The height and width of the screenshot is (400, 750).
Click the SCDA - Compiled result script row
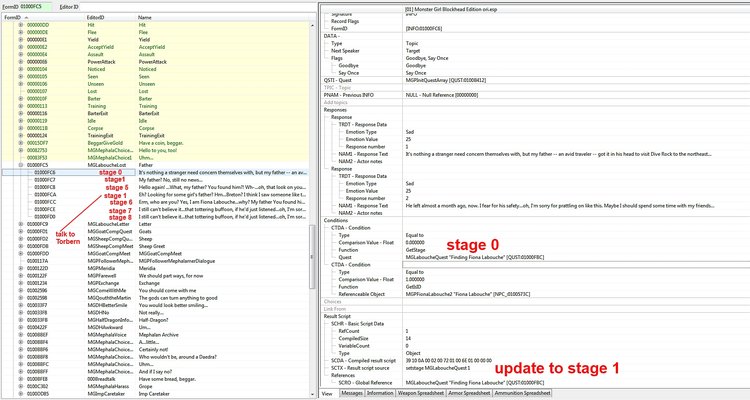[535, 361]
